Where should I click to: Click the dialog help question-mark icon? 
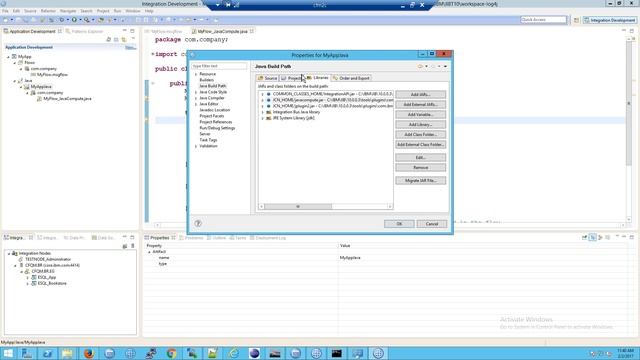tap(198, 223)
